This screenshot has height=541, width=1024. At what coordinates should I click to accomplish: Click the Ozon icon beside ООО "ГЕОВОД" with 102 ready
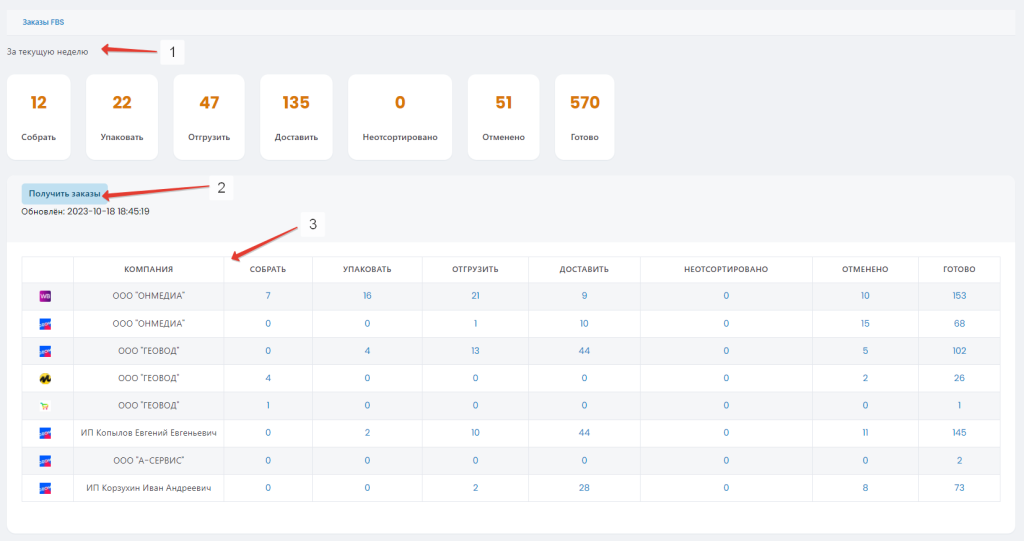(x=45, y=351)
